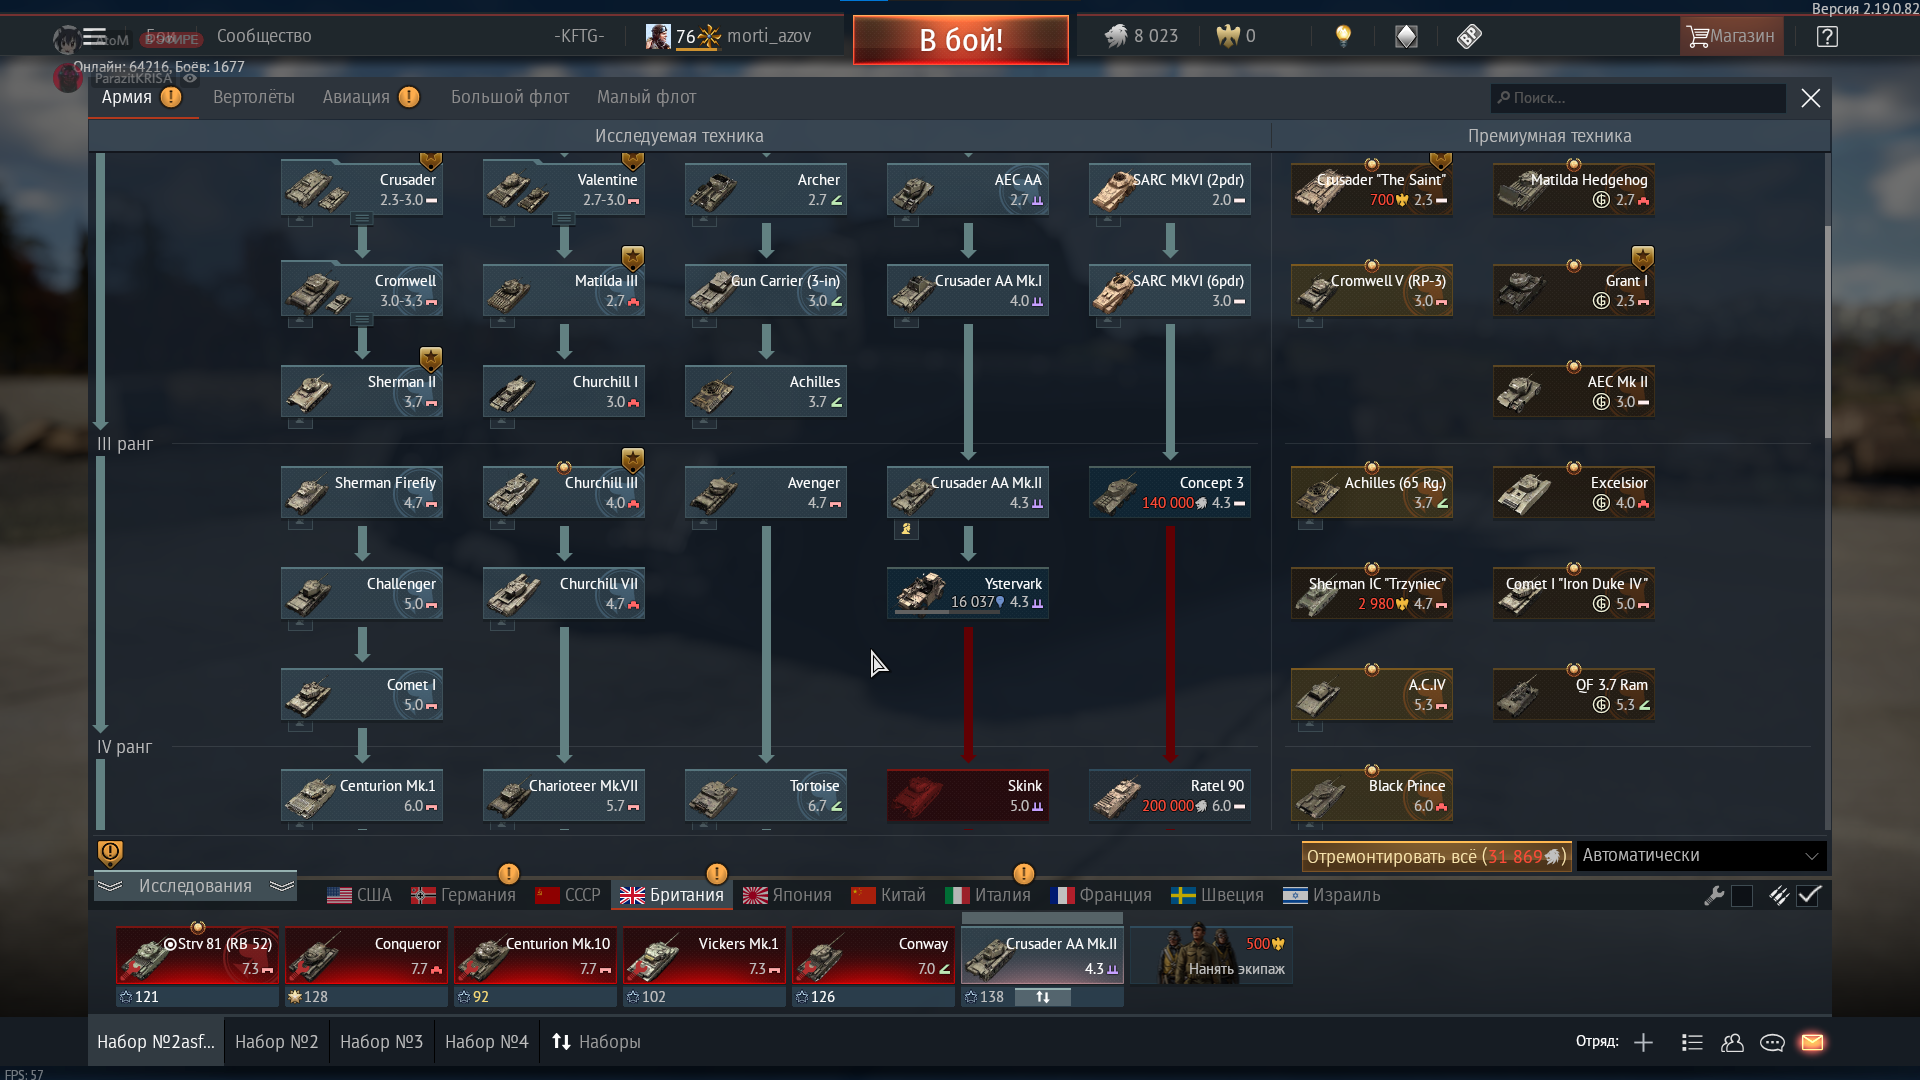Click the warning badge on Германия
This screenshot has height=1080, width=1920.
pos(508,874)
